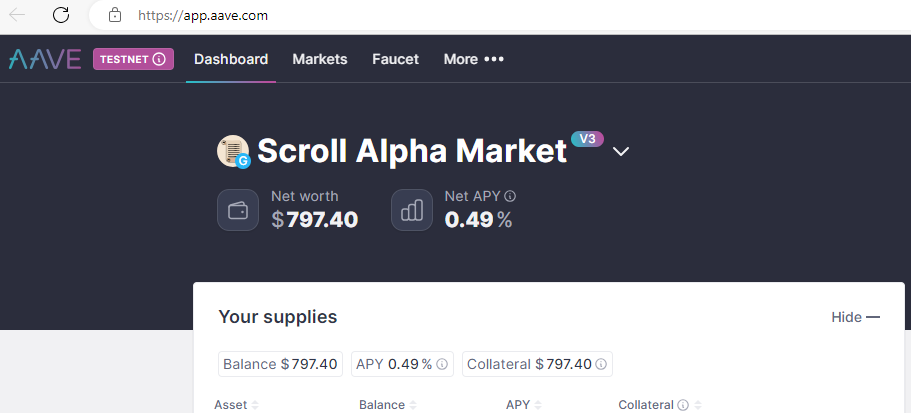
Task: Click the Net APY info icon
Action: pos(510,197)
